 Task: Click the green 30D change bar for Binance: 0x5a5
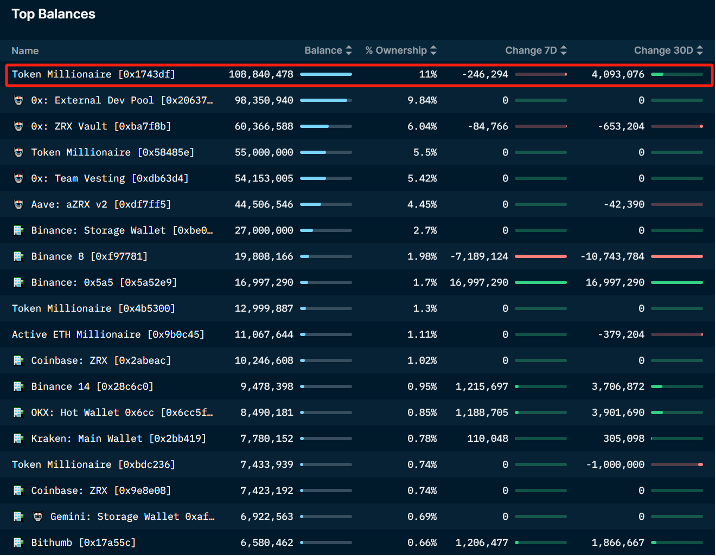point(676,283)
